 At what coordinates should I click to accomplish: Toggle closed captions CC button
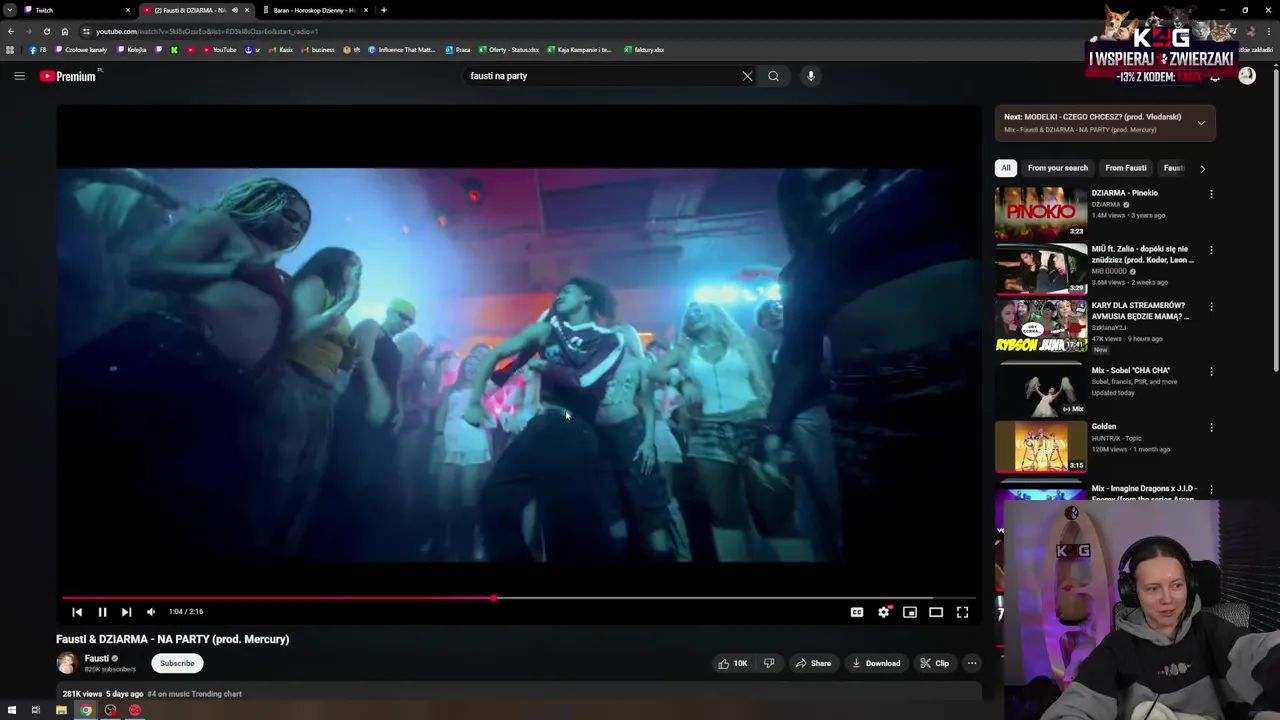[857, 612]
